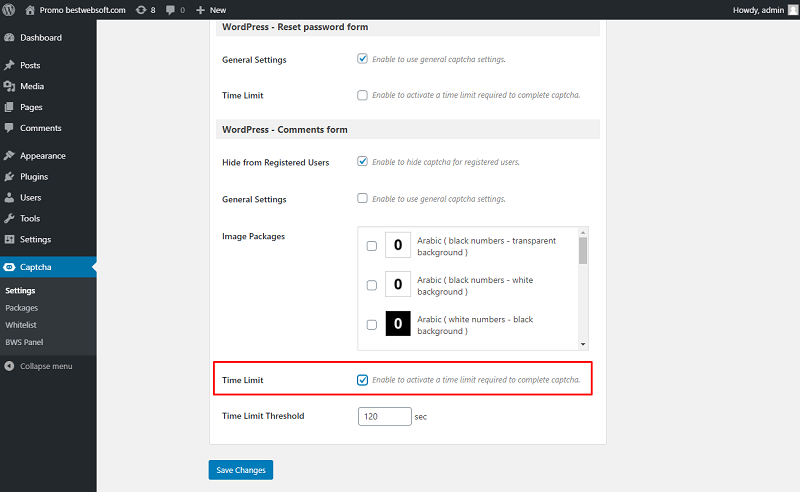800x492 pixels.
Task: Click the Time Limit Threshold input field
Action: point(385,416)
